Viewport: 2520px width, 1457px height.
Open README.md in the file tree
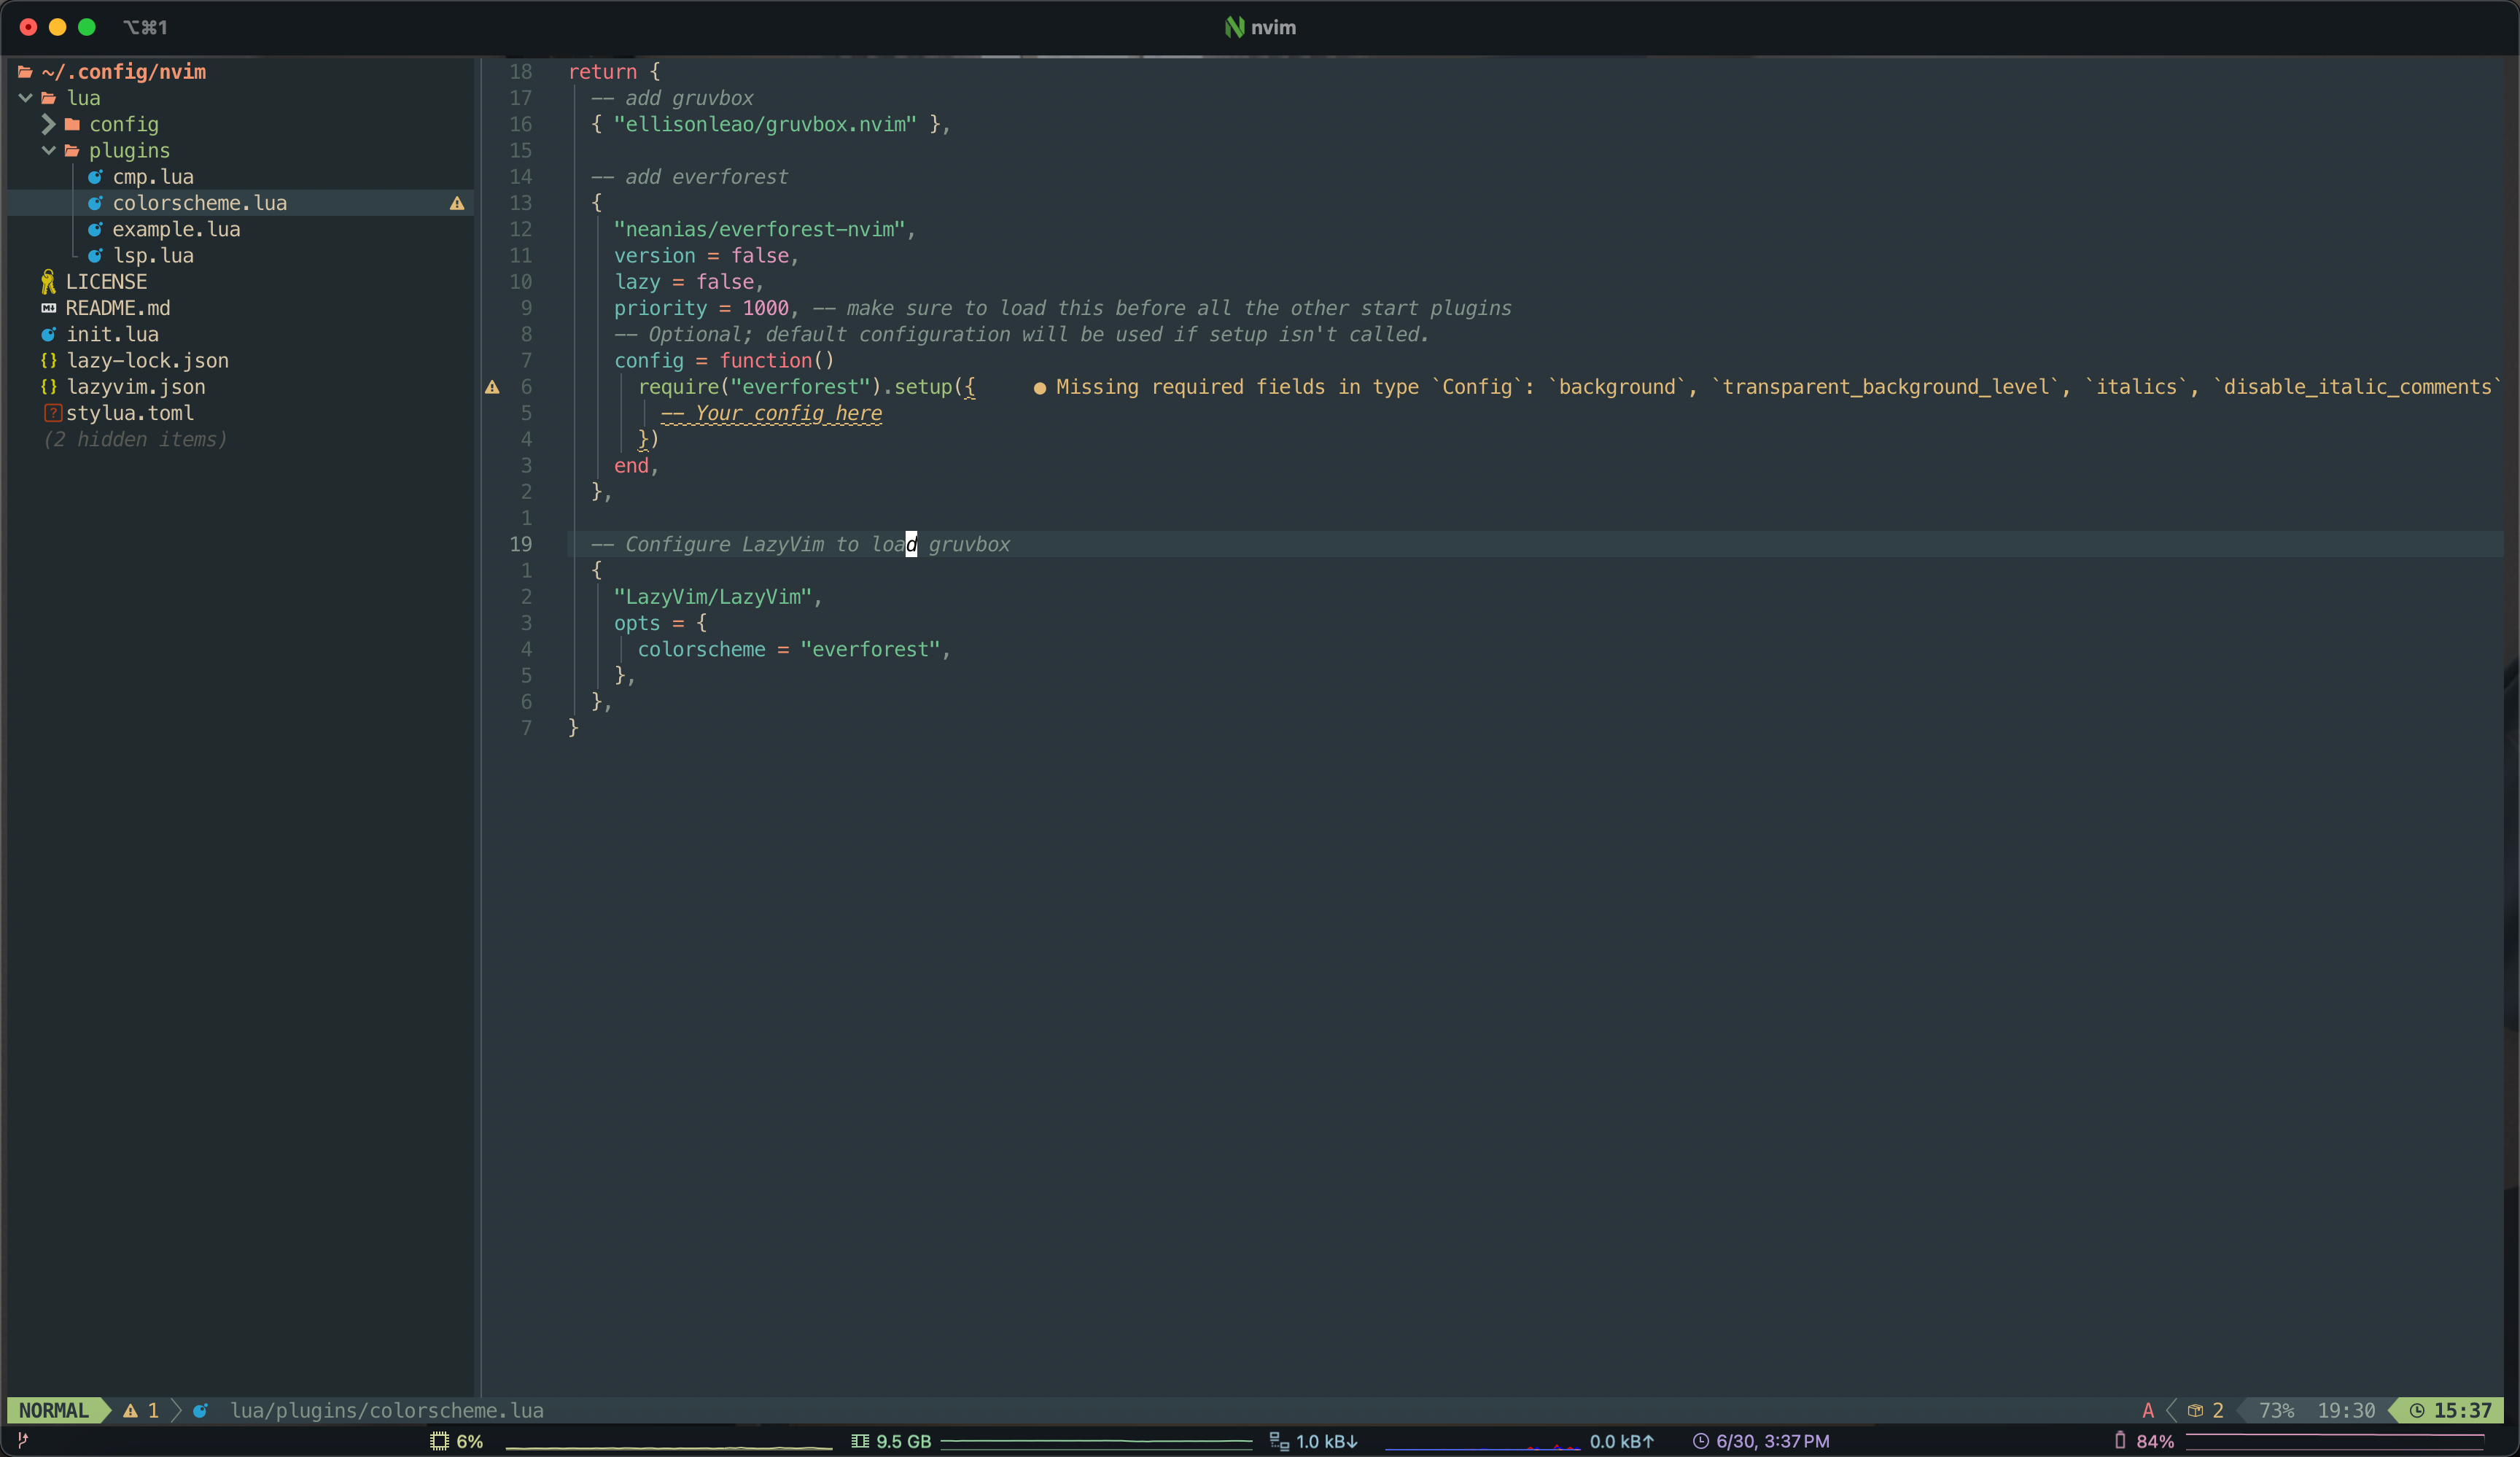[x=118, y=308]
